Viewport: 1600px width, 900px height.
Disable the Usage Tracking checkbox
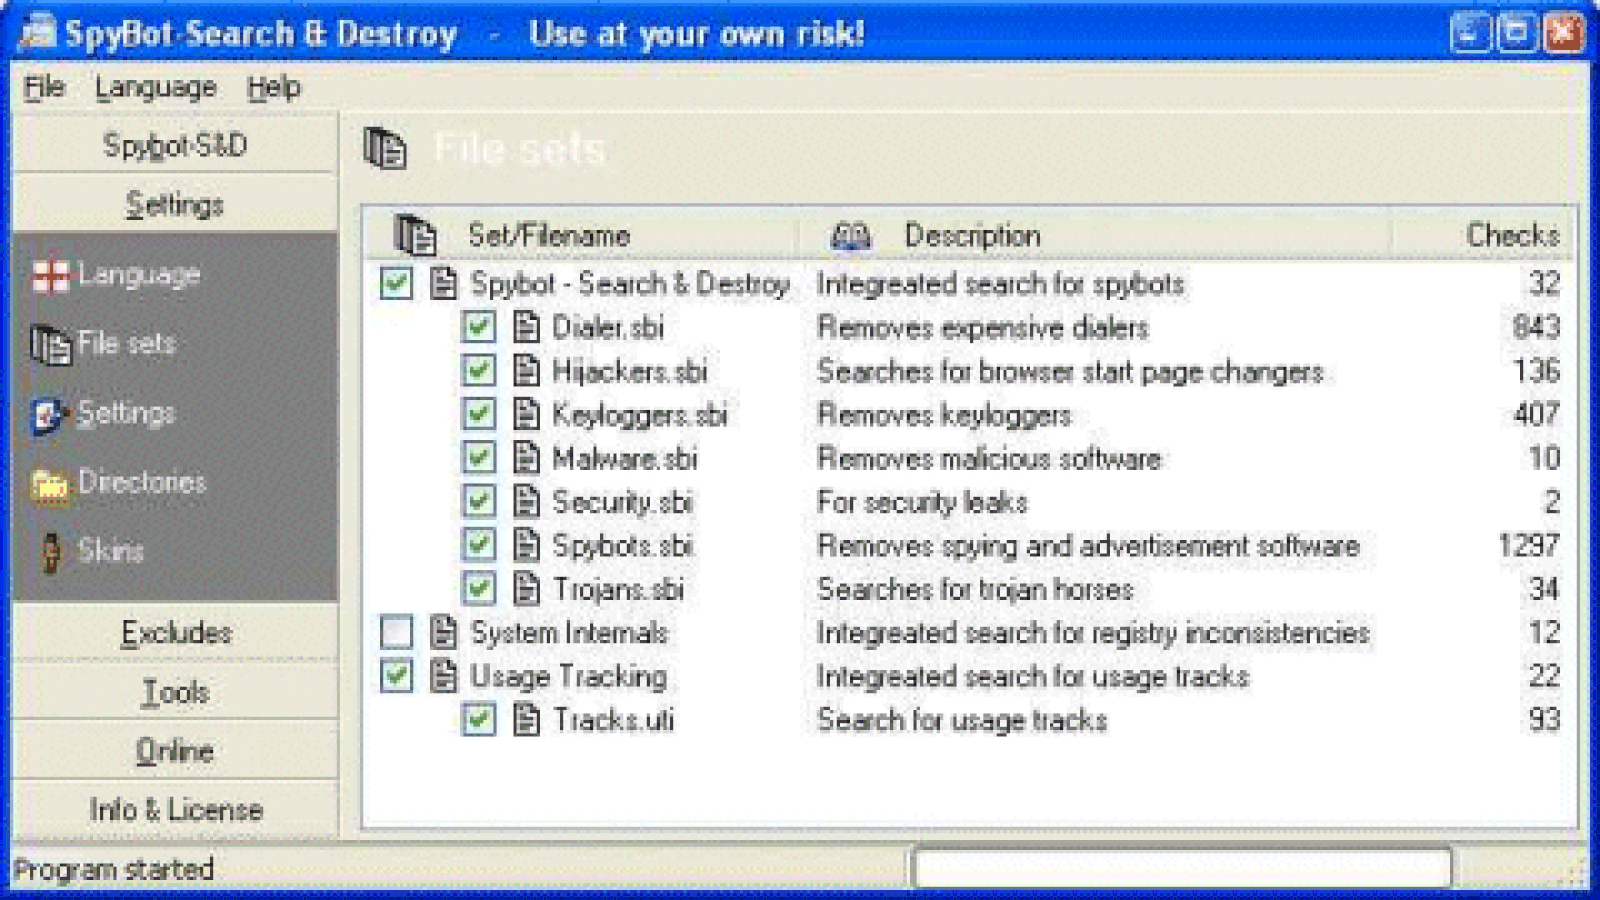396,676
